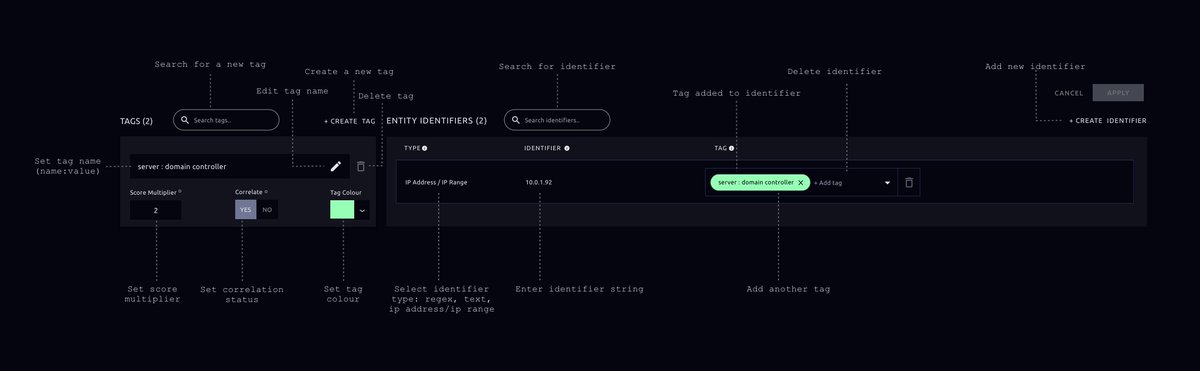1200x371 pixels.
Task: Click the ENTITY IDENTIFIERS (2) heading
Action: pos(436,121)
